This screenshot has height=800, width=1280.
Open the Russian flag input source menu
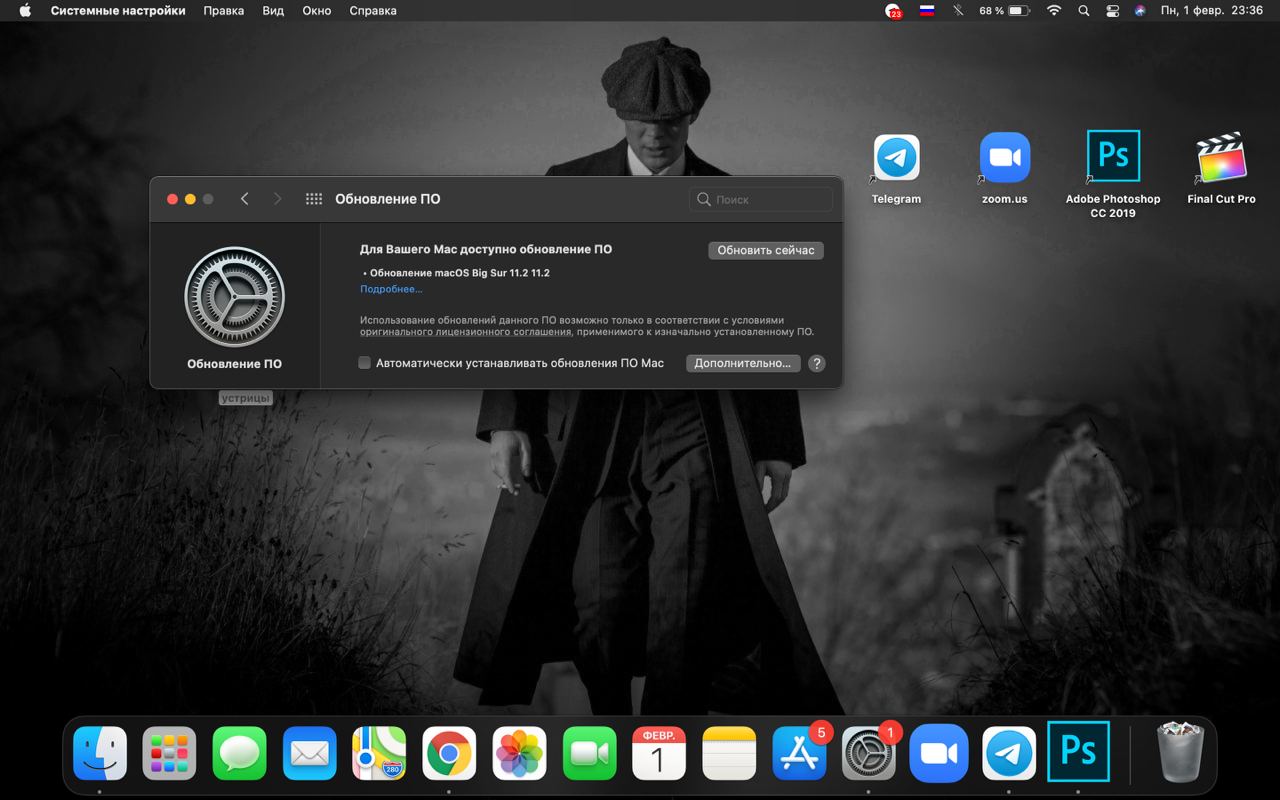[x=926, y=11]
